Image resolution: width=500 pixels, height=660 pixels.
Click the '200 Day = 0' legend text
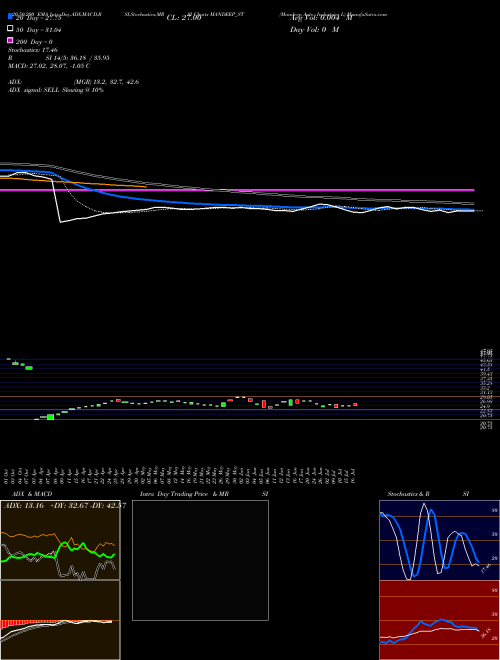(x=35, y=42)
